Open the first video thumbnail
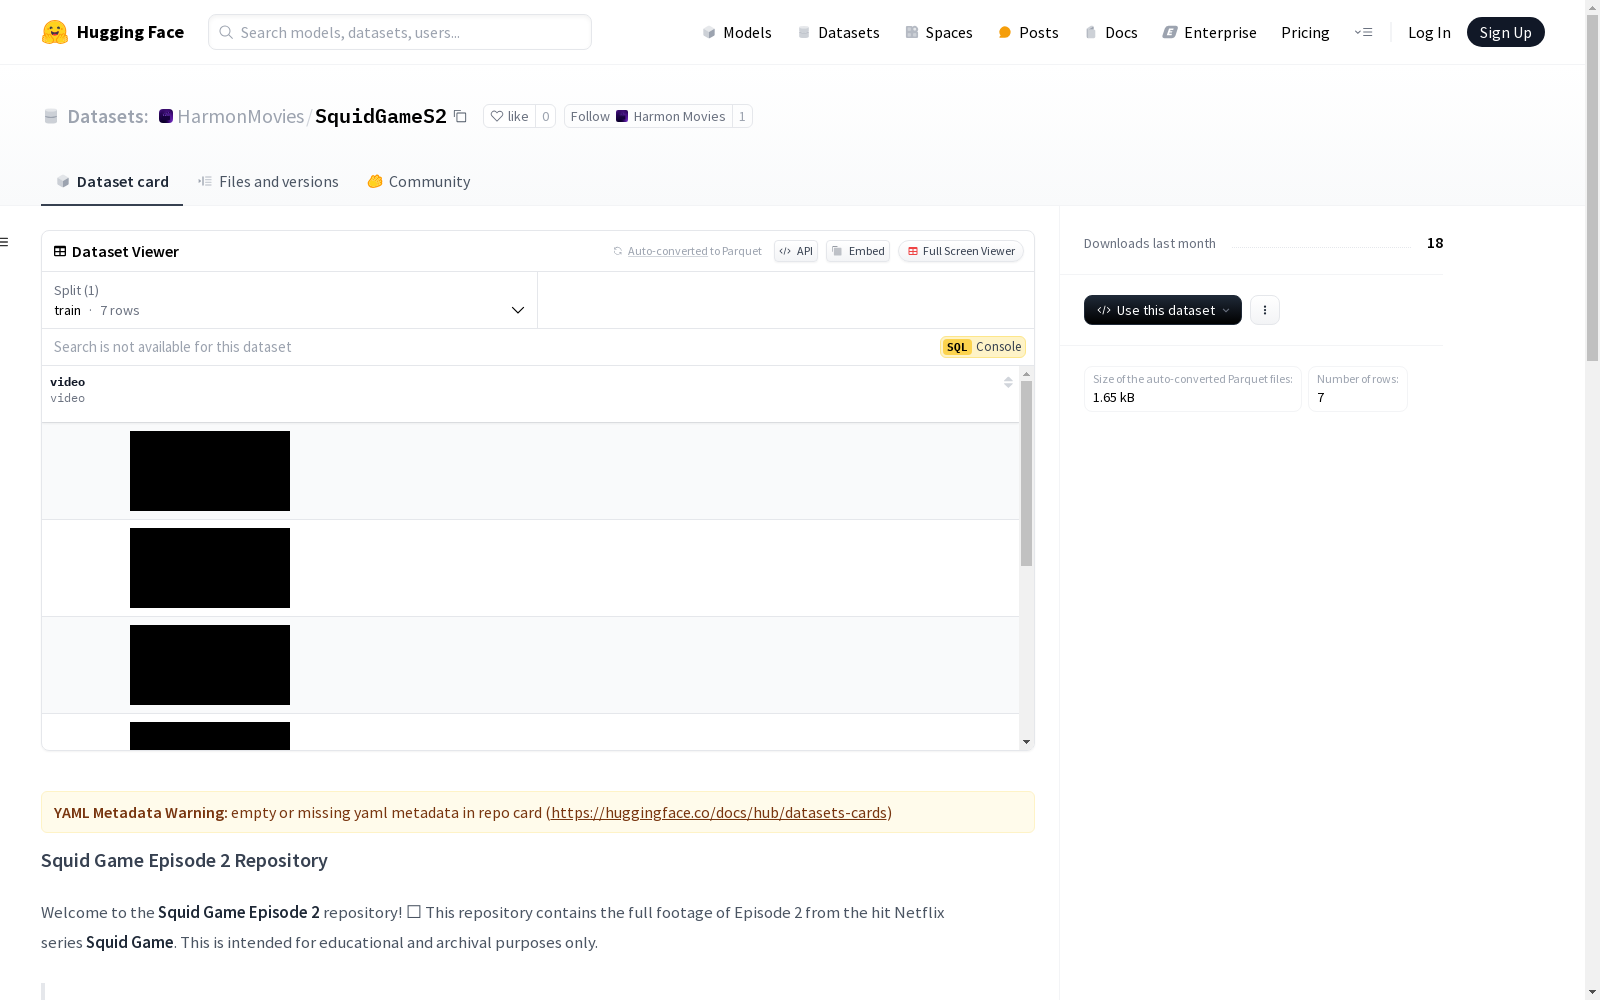Image resolution: width=1600 pixels, height=1000 pixels. coord(210,471)
